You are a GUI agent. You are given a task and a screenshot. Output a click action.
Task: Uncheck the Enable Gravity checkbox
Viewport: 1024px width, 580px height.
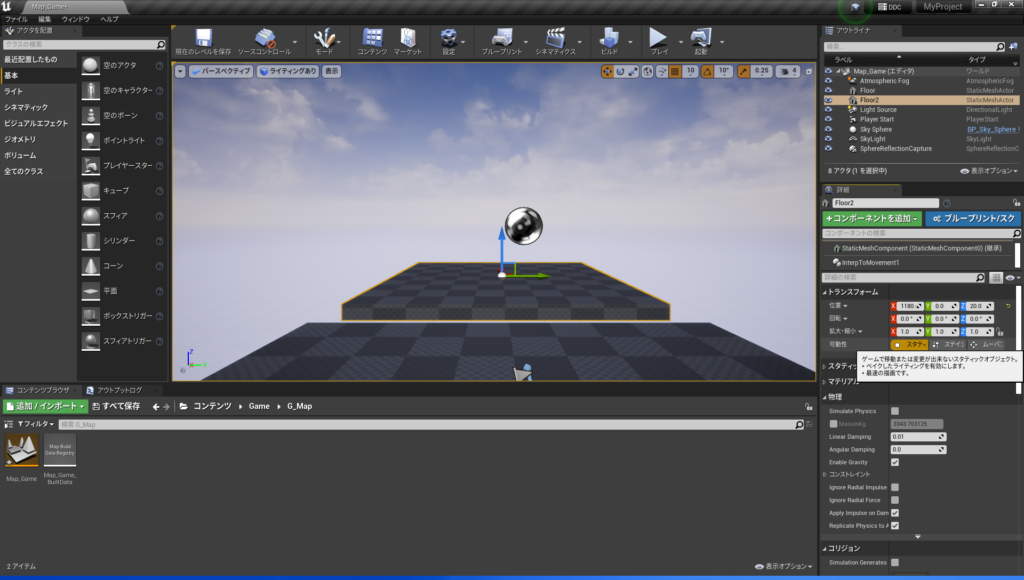point(895,462)
